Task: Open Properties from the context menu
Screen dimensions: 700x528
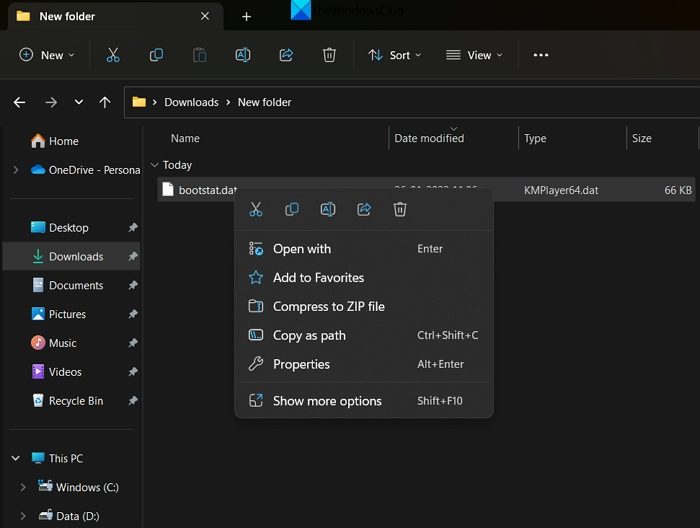Action: (x=301, y=364)
